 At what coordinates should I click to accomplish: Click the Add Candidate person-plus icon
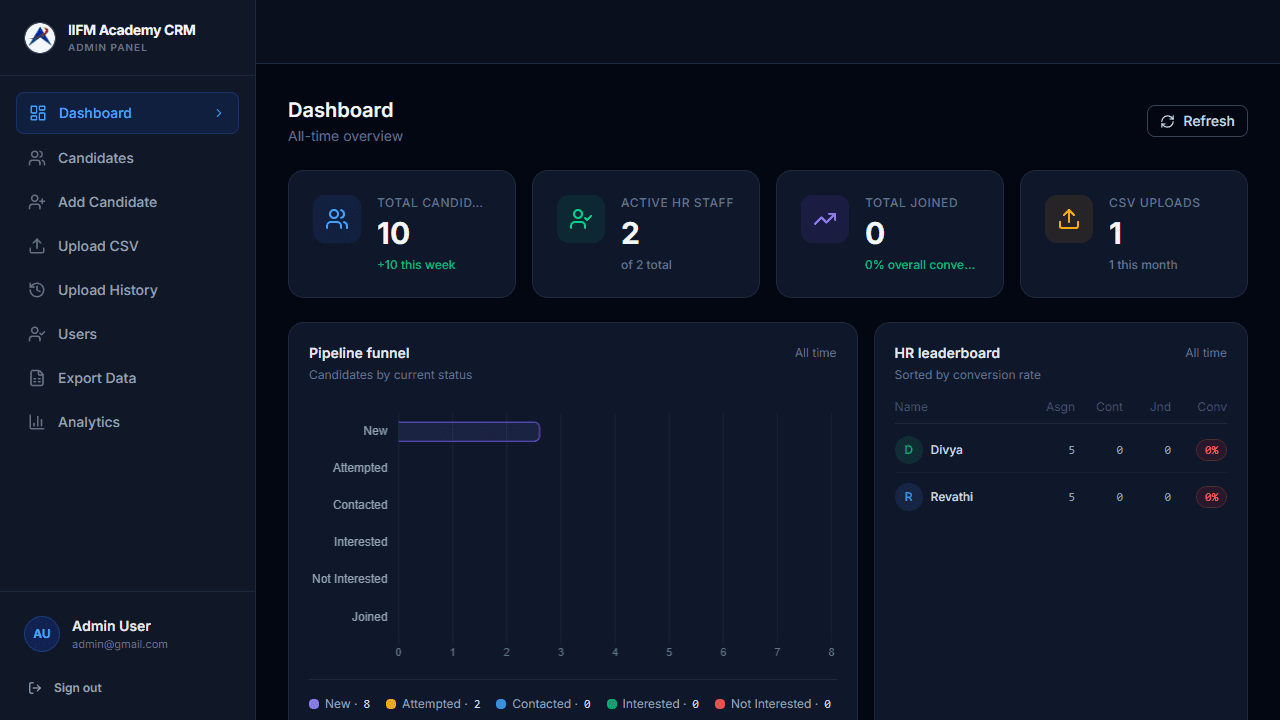(37, 202)
